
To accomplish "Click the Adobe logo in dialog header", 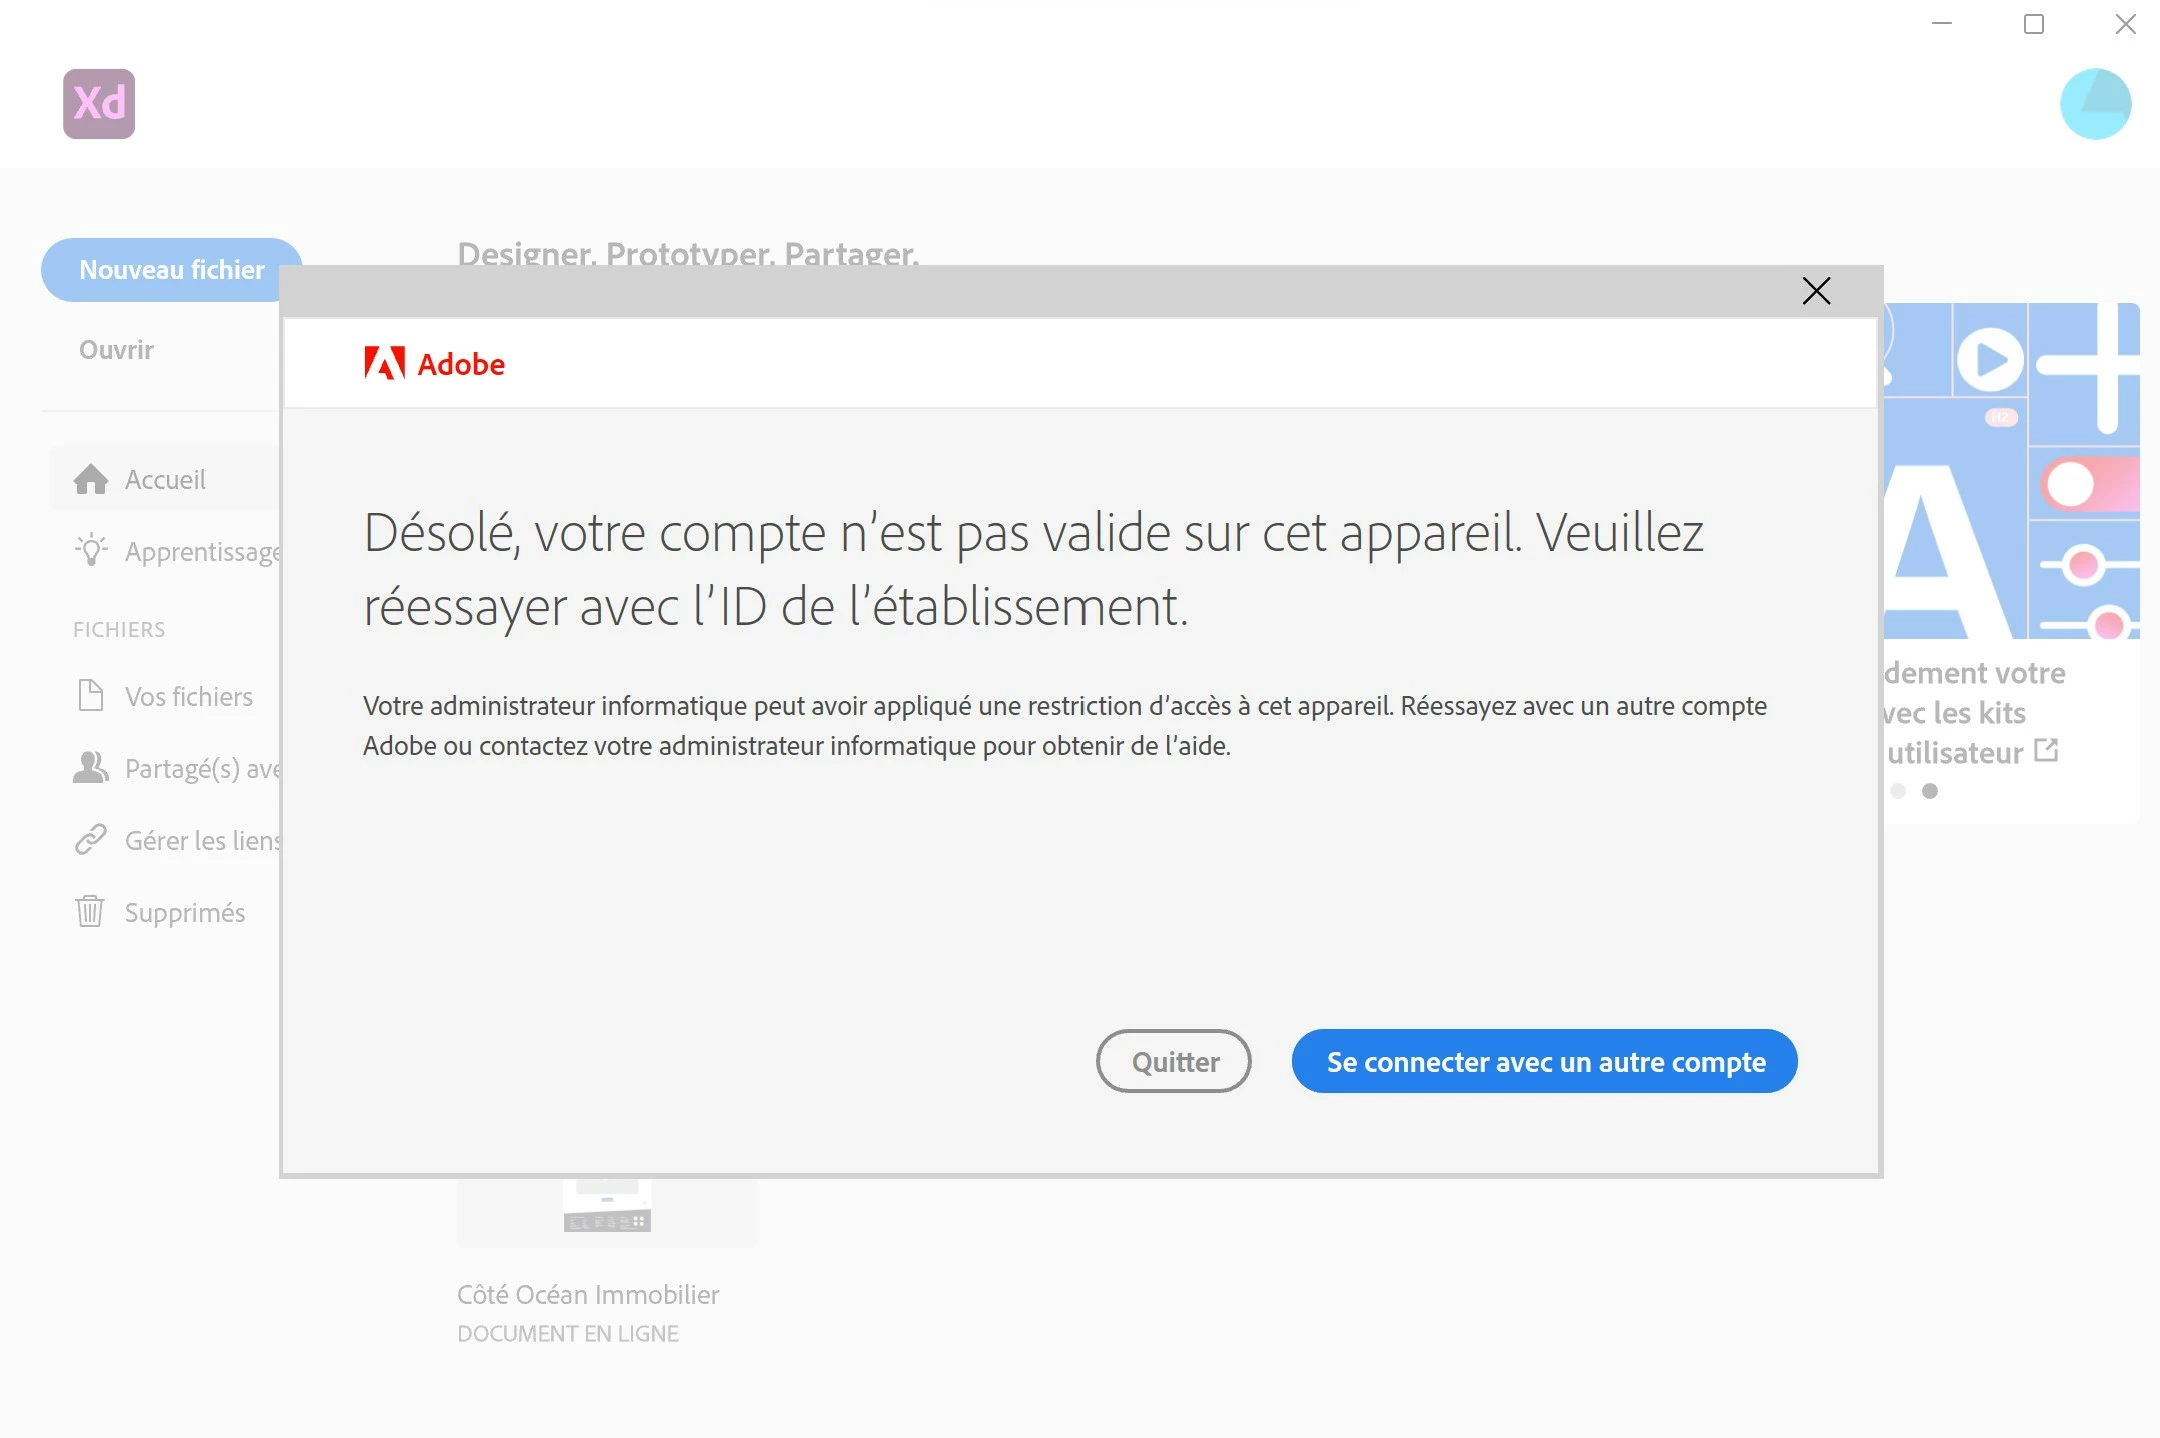I will (x=434, y=364).
